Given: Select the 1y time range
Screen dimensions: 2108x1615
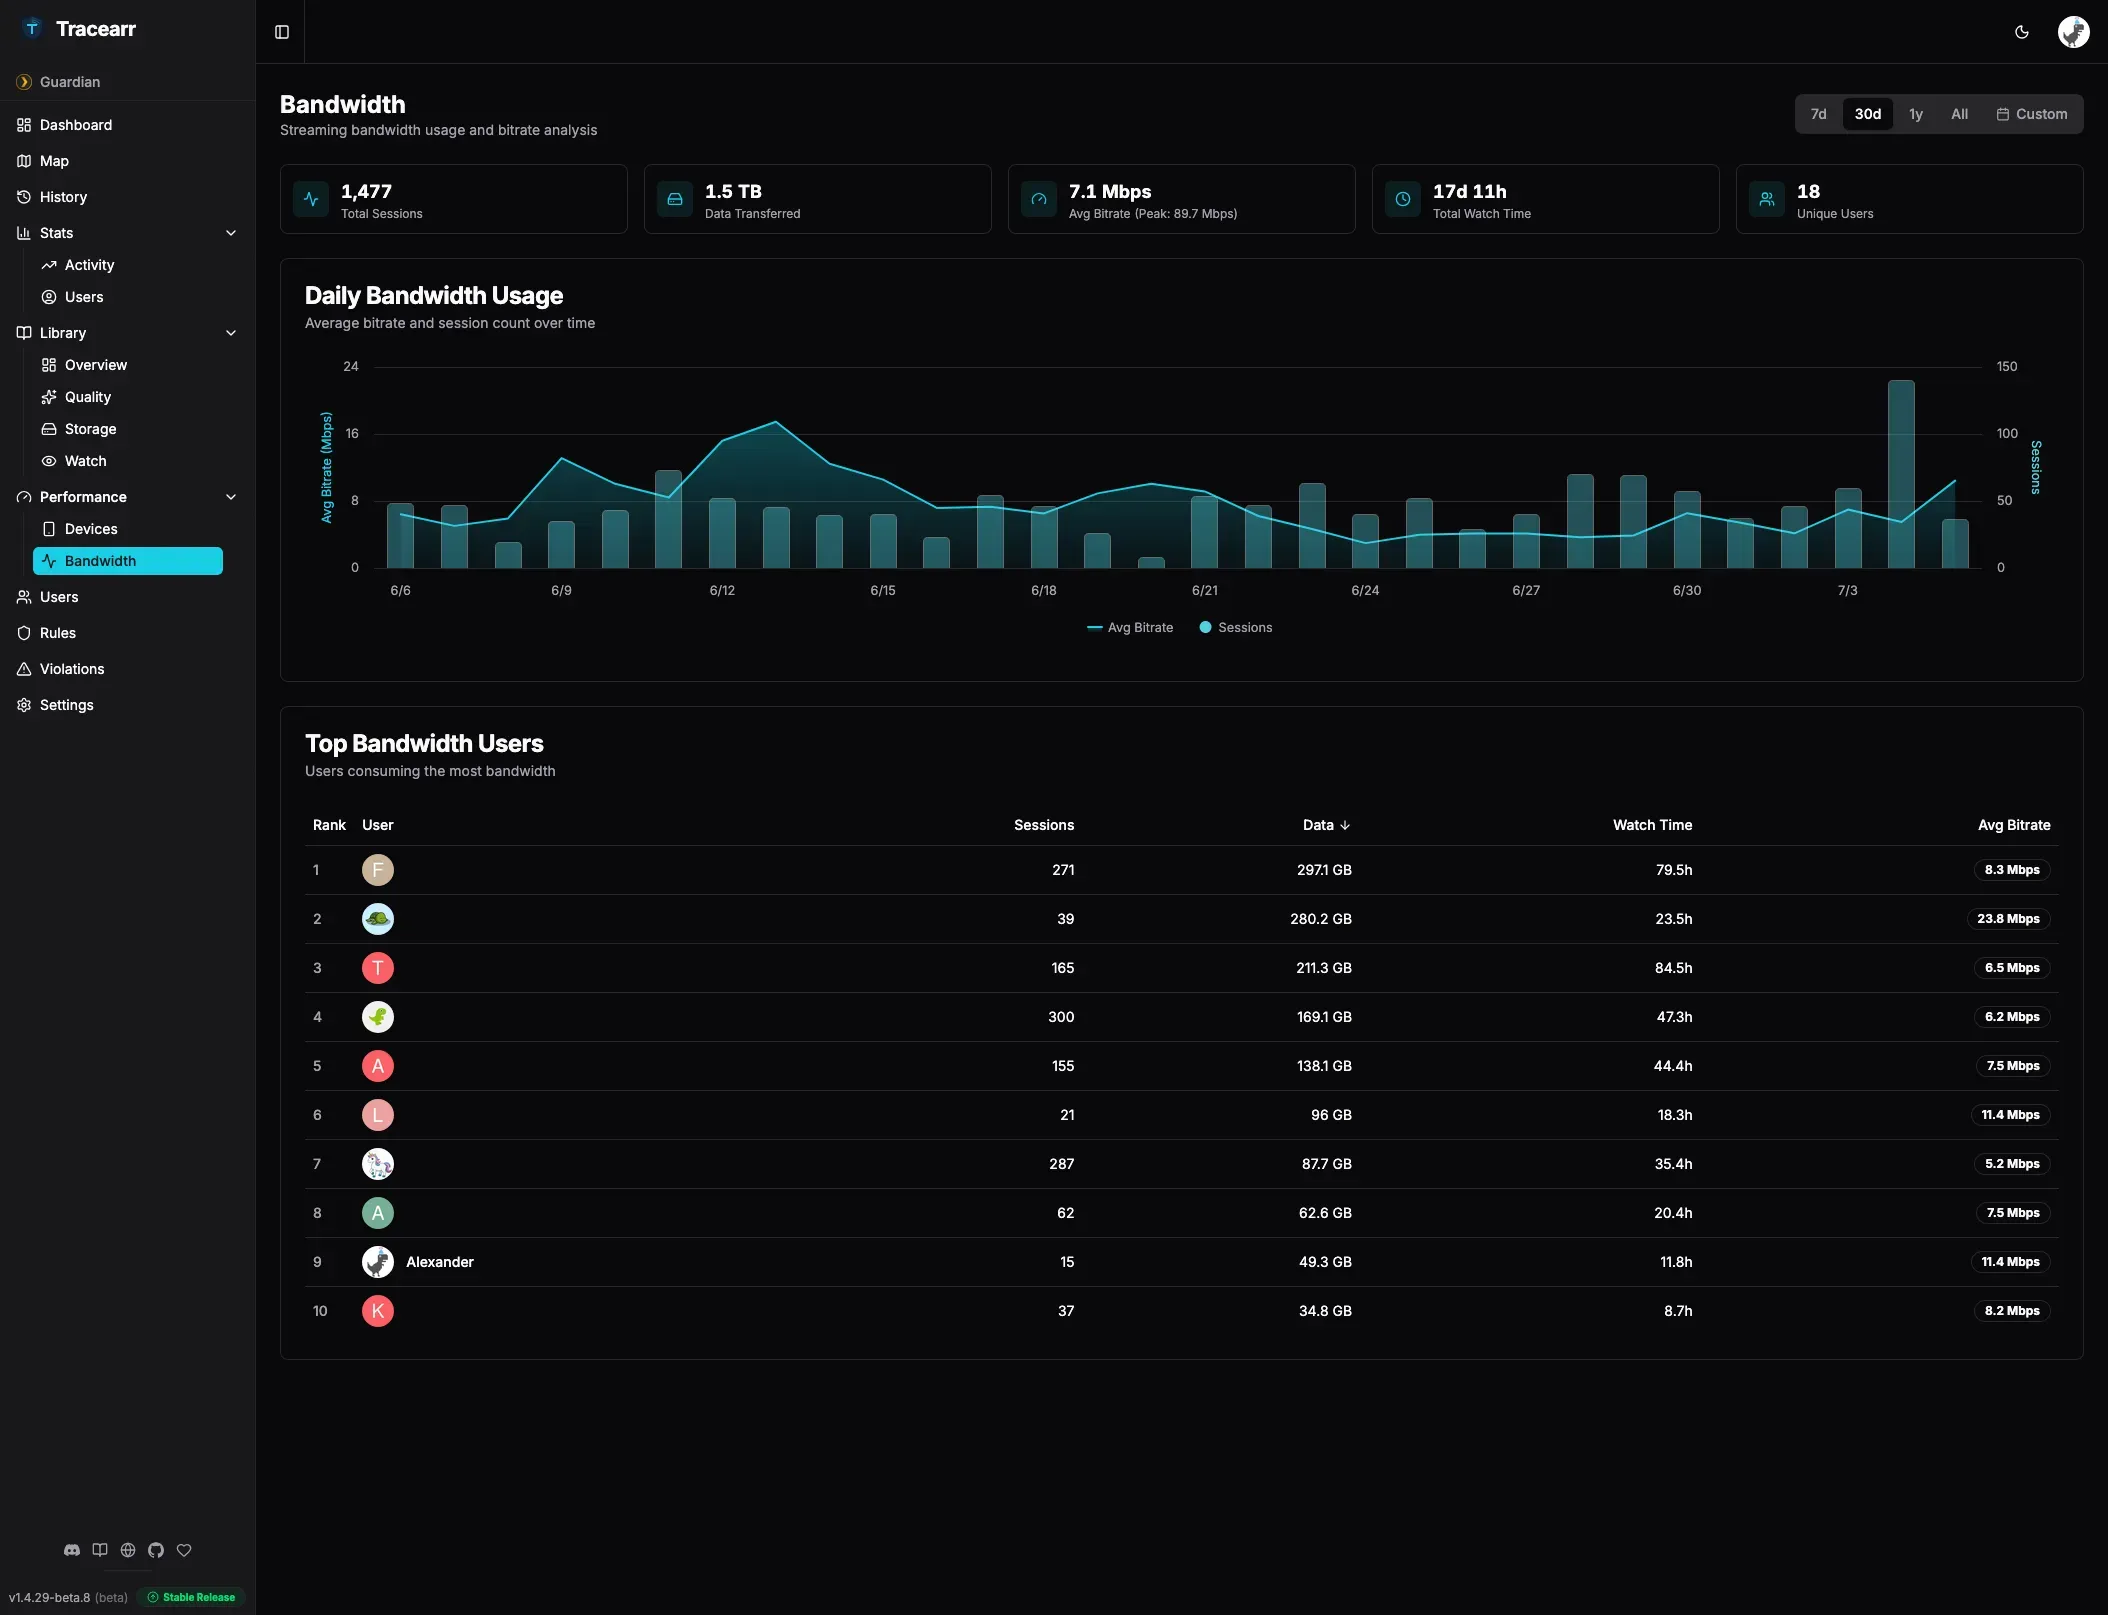Looking at the screenshot, I should tap(1916, 114).
